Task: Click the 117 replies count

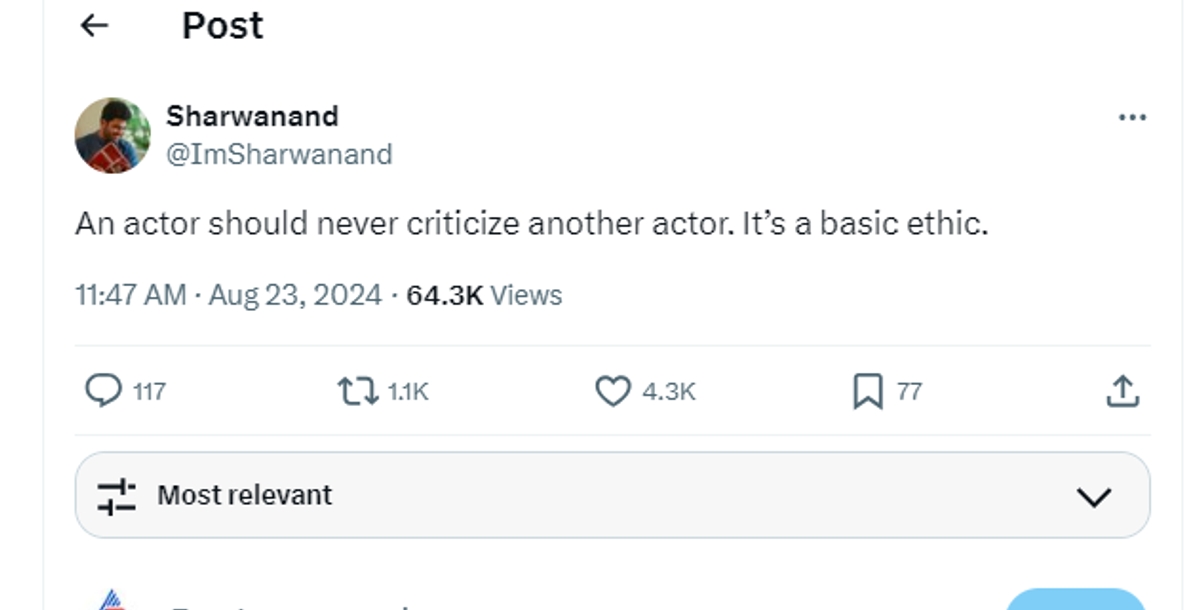Action: point(149,391)
